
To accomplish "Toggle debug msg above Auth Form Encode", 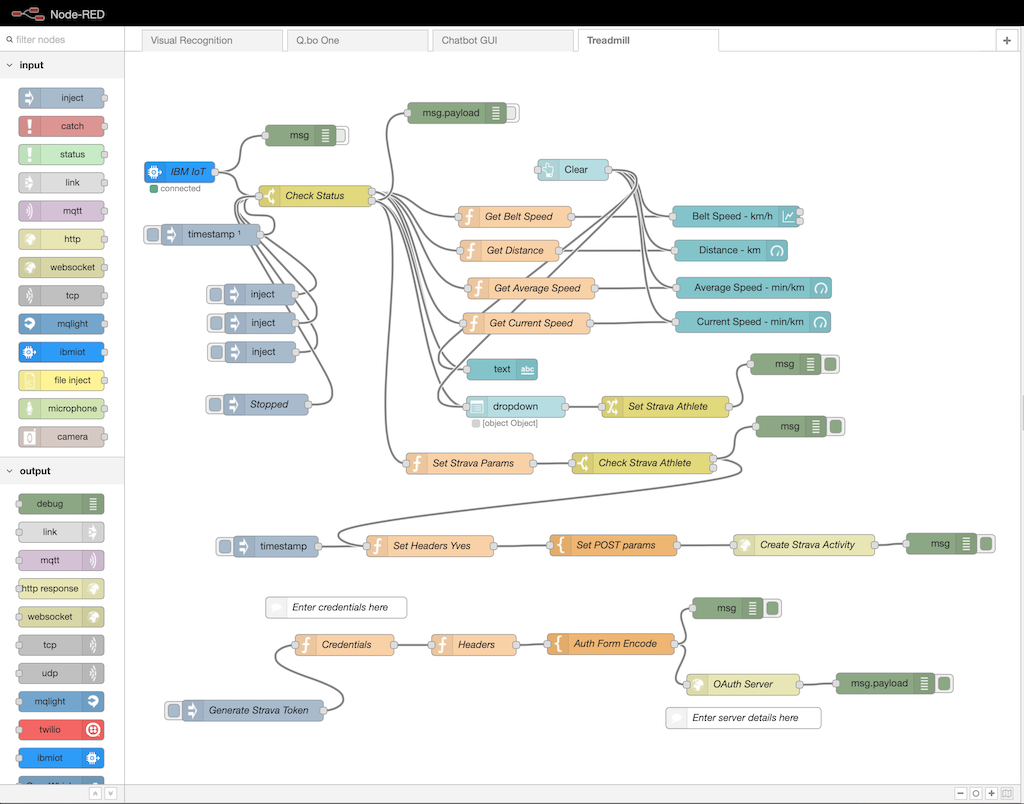I will pyautogui.click(x=773, y=608).
